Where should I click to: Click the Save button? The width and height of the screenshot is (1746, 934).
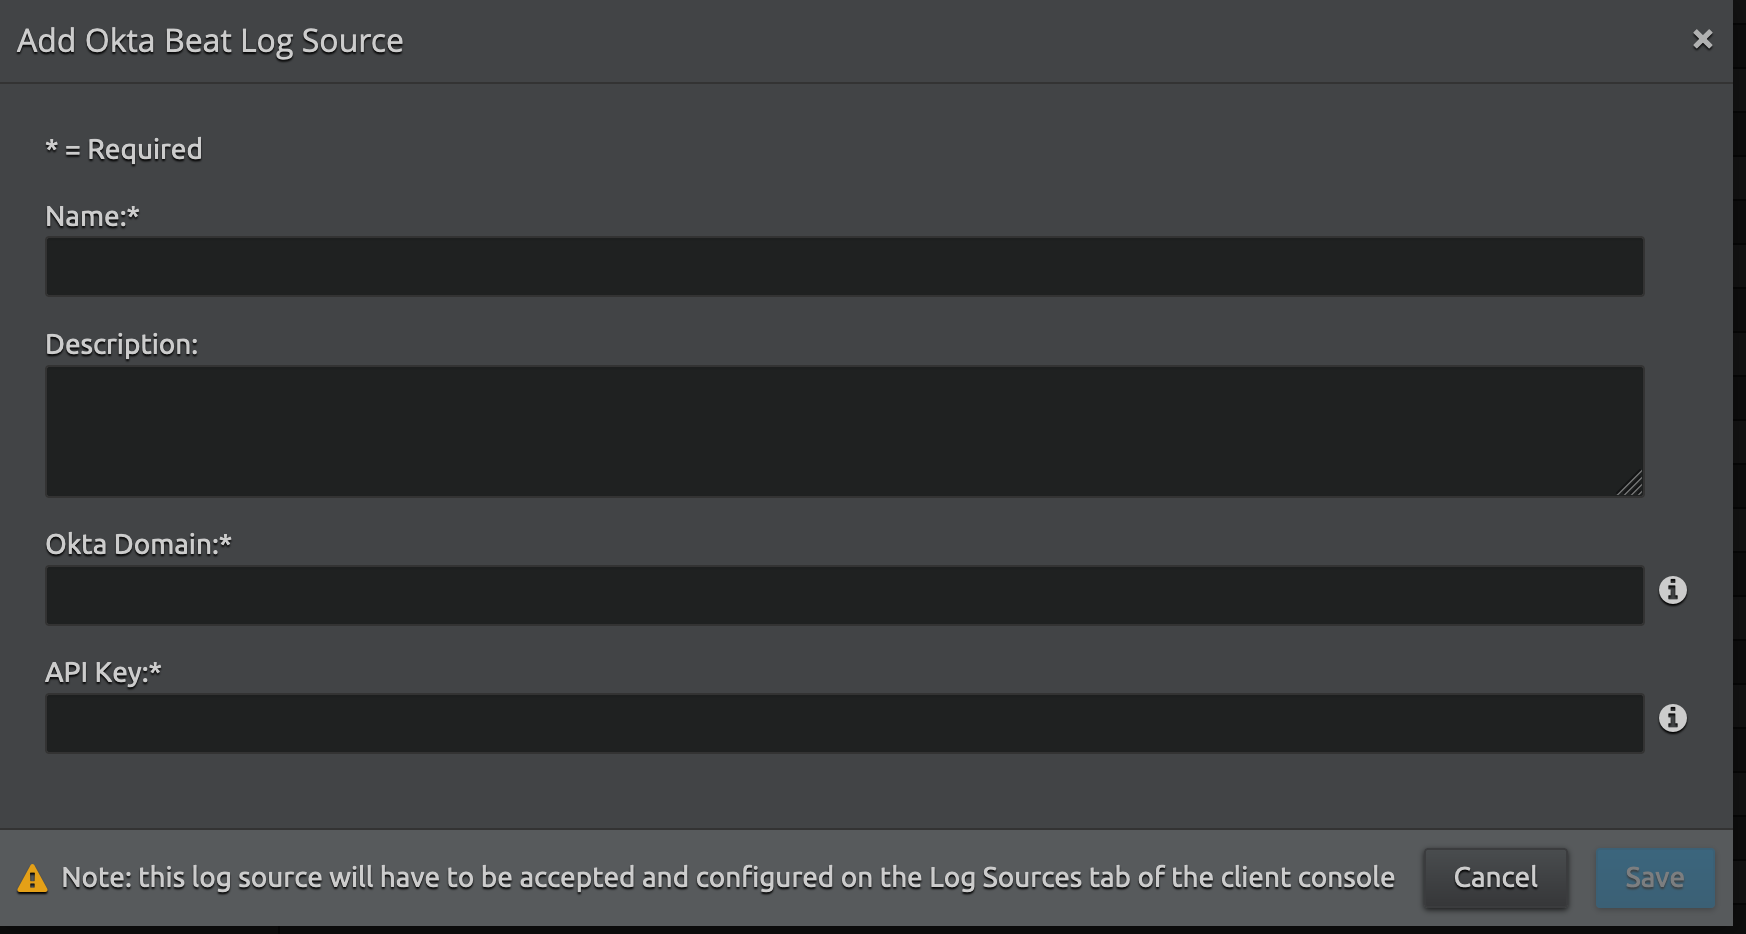click(1654, 878)
